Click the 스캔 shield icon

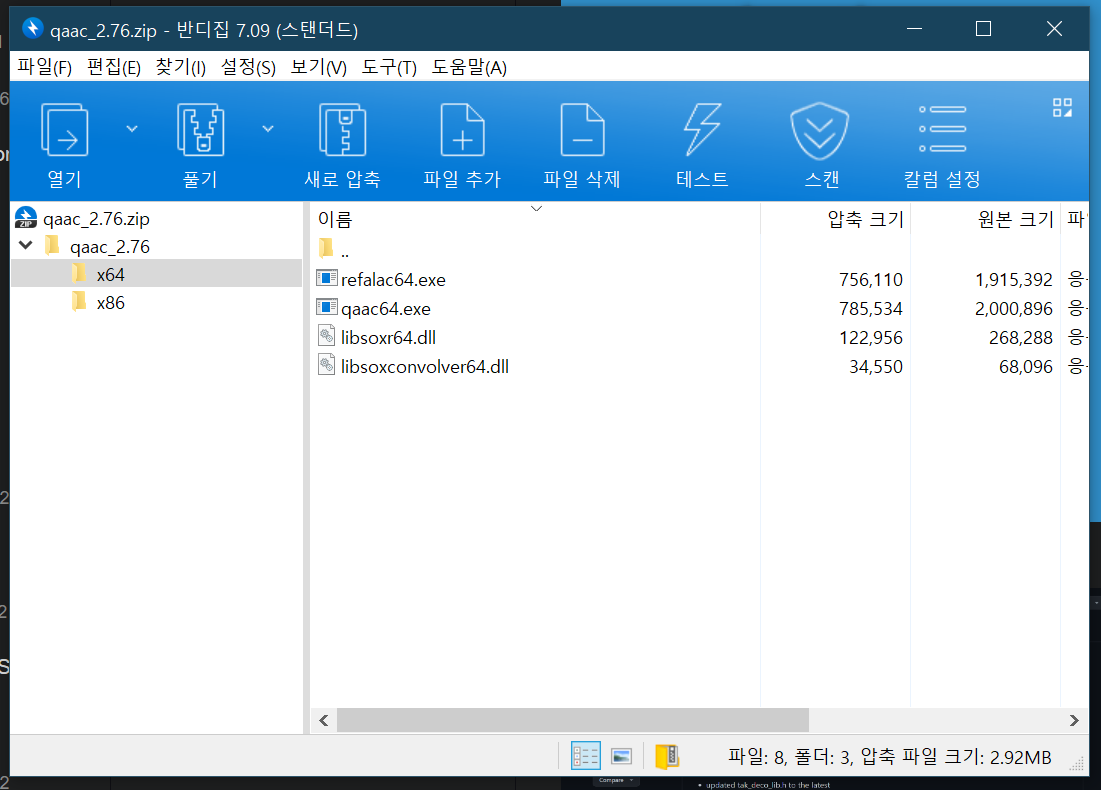819,131
